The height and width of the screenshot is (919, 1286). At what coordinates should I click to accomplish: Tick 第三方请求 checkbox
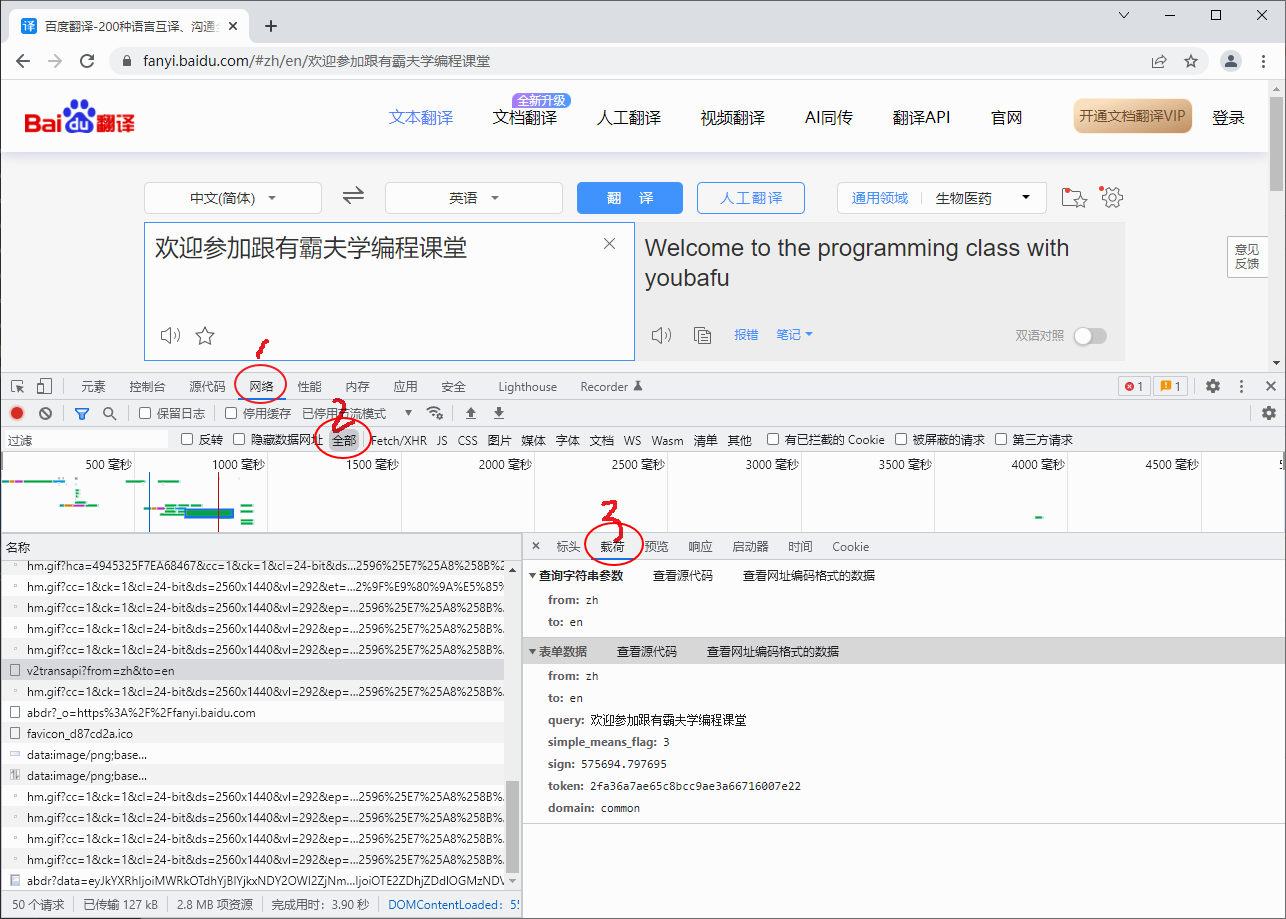1001,439
